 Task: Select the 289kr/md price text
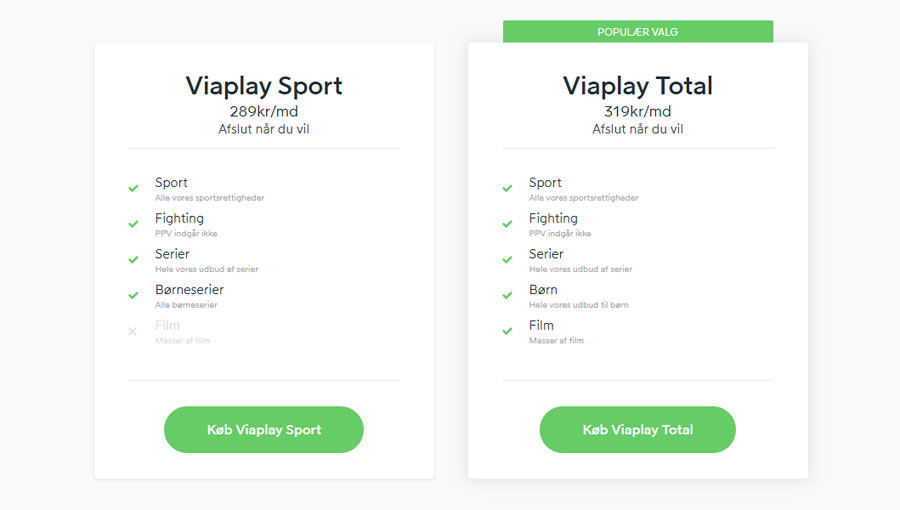(x=264, y=111)
